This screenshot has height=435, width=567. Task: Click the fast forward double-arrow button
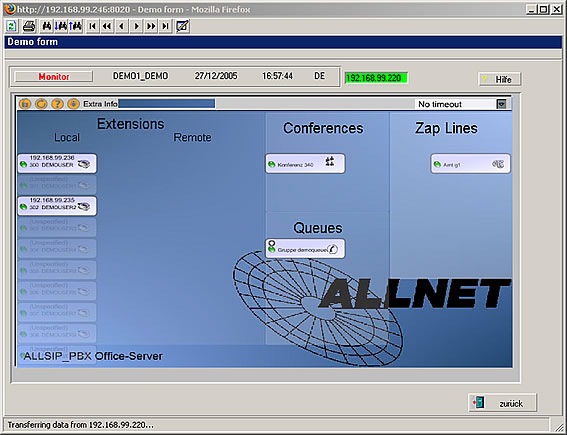point(151,26)
